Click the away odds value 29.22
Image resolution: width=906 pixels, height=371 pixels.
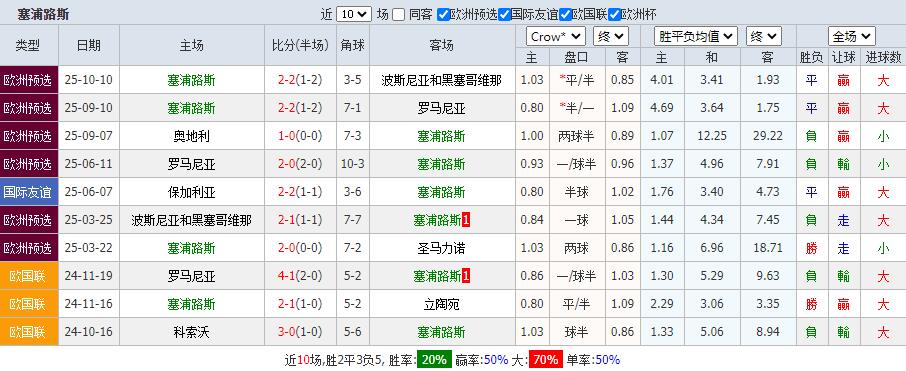coord(768,136)
